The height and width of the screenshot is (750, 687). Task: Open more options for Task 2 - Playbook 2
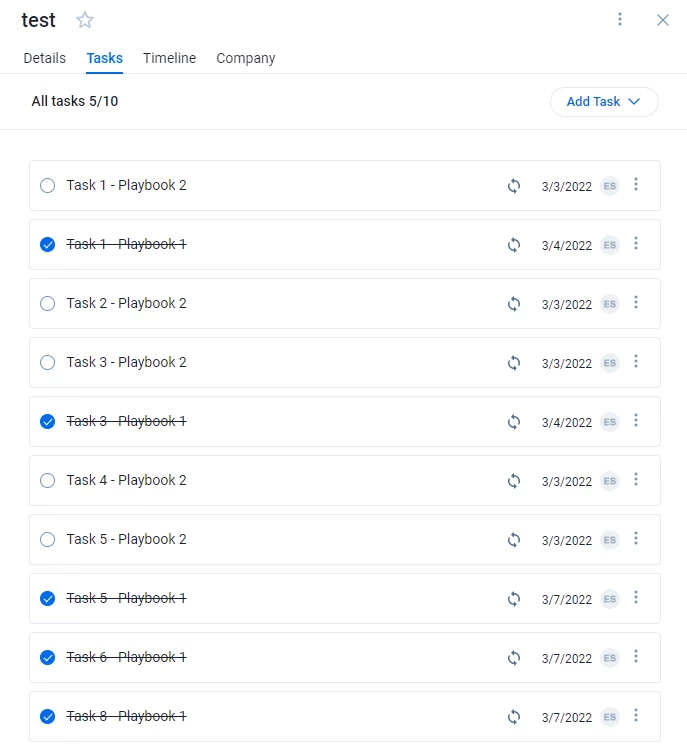[x=636, y=302]
